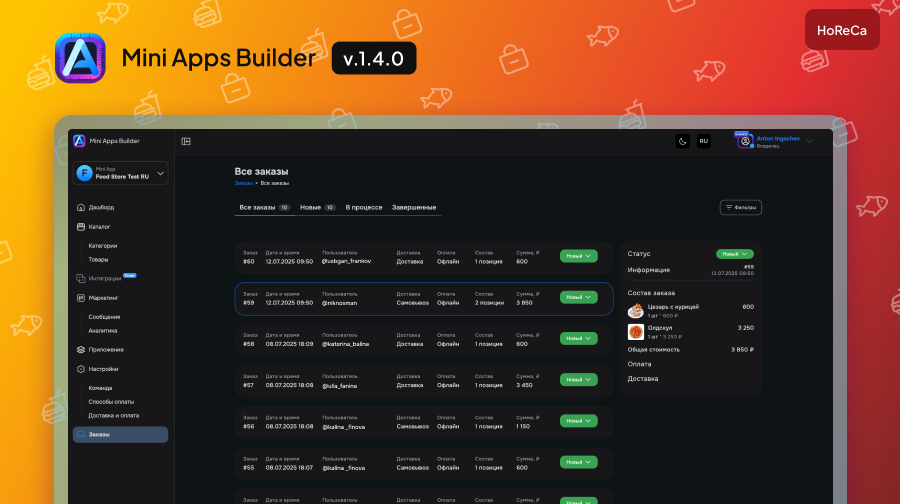Click the filter lines icon in Фильтры

(729, 207)
